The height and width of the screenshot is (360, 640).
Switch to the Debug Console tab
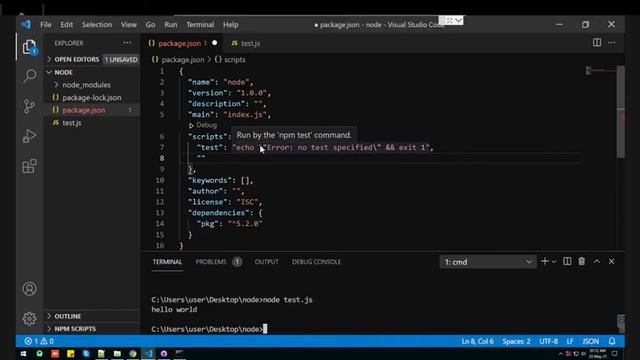point(316,262)
